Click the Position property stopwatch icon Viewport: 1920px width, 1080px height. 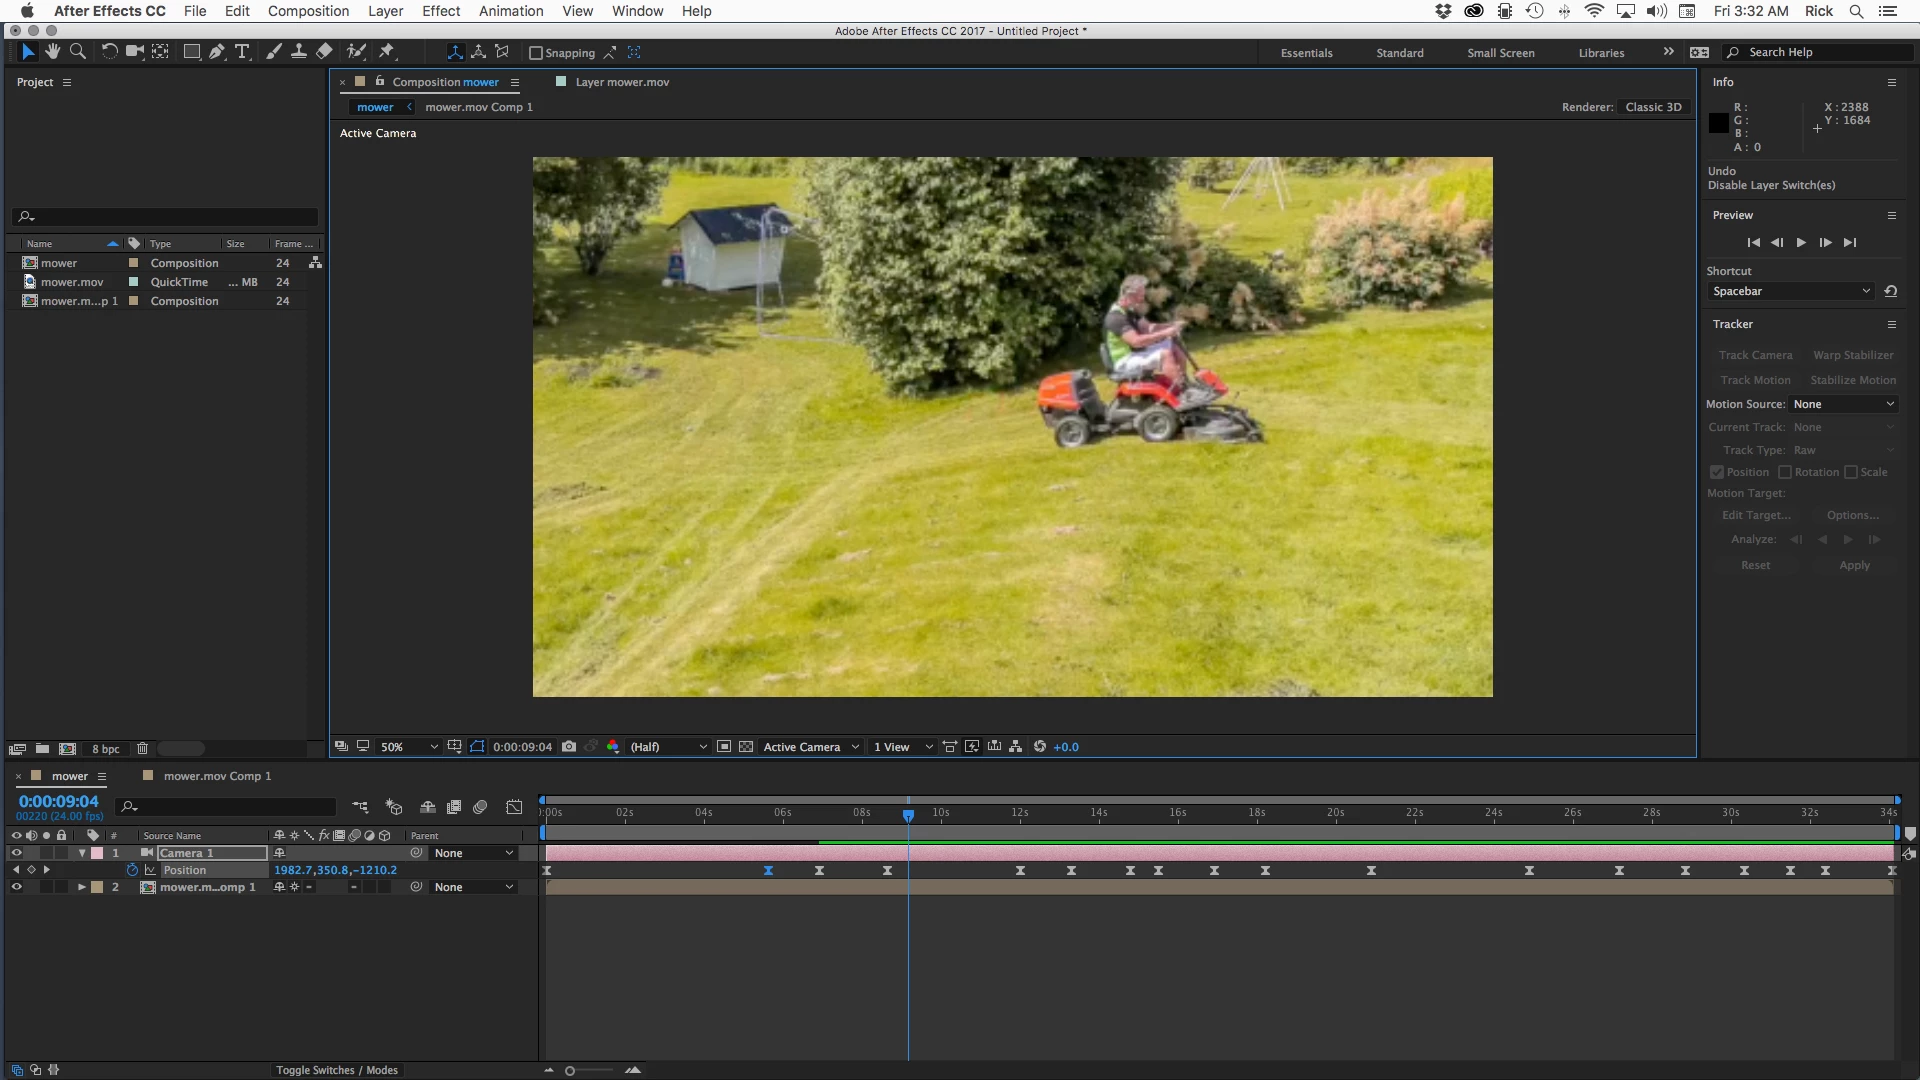pyautogui.click(x=132, y=870)
